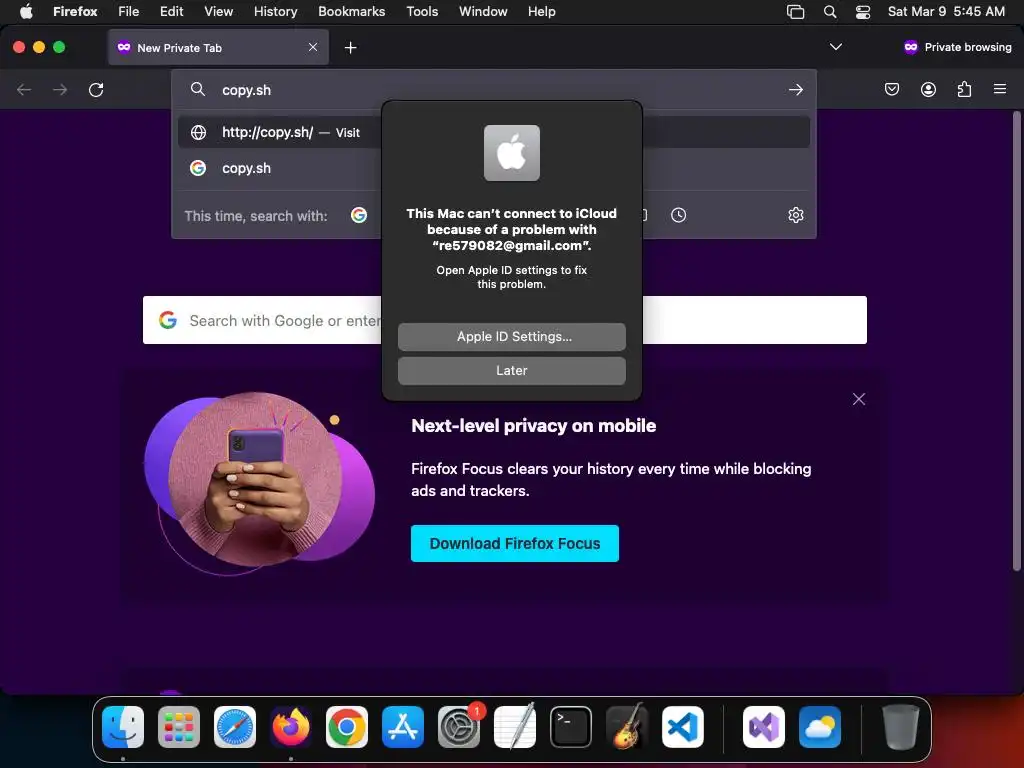1024x768 pixels.
Task: Open the View menu
Action: click(x=218, y=11)
